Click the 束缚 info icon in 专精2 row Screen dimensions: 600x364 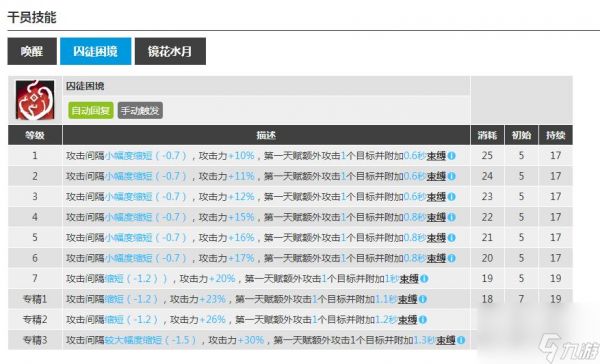pyautogui.click(x=422, y=320)
